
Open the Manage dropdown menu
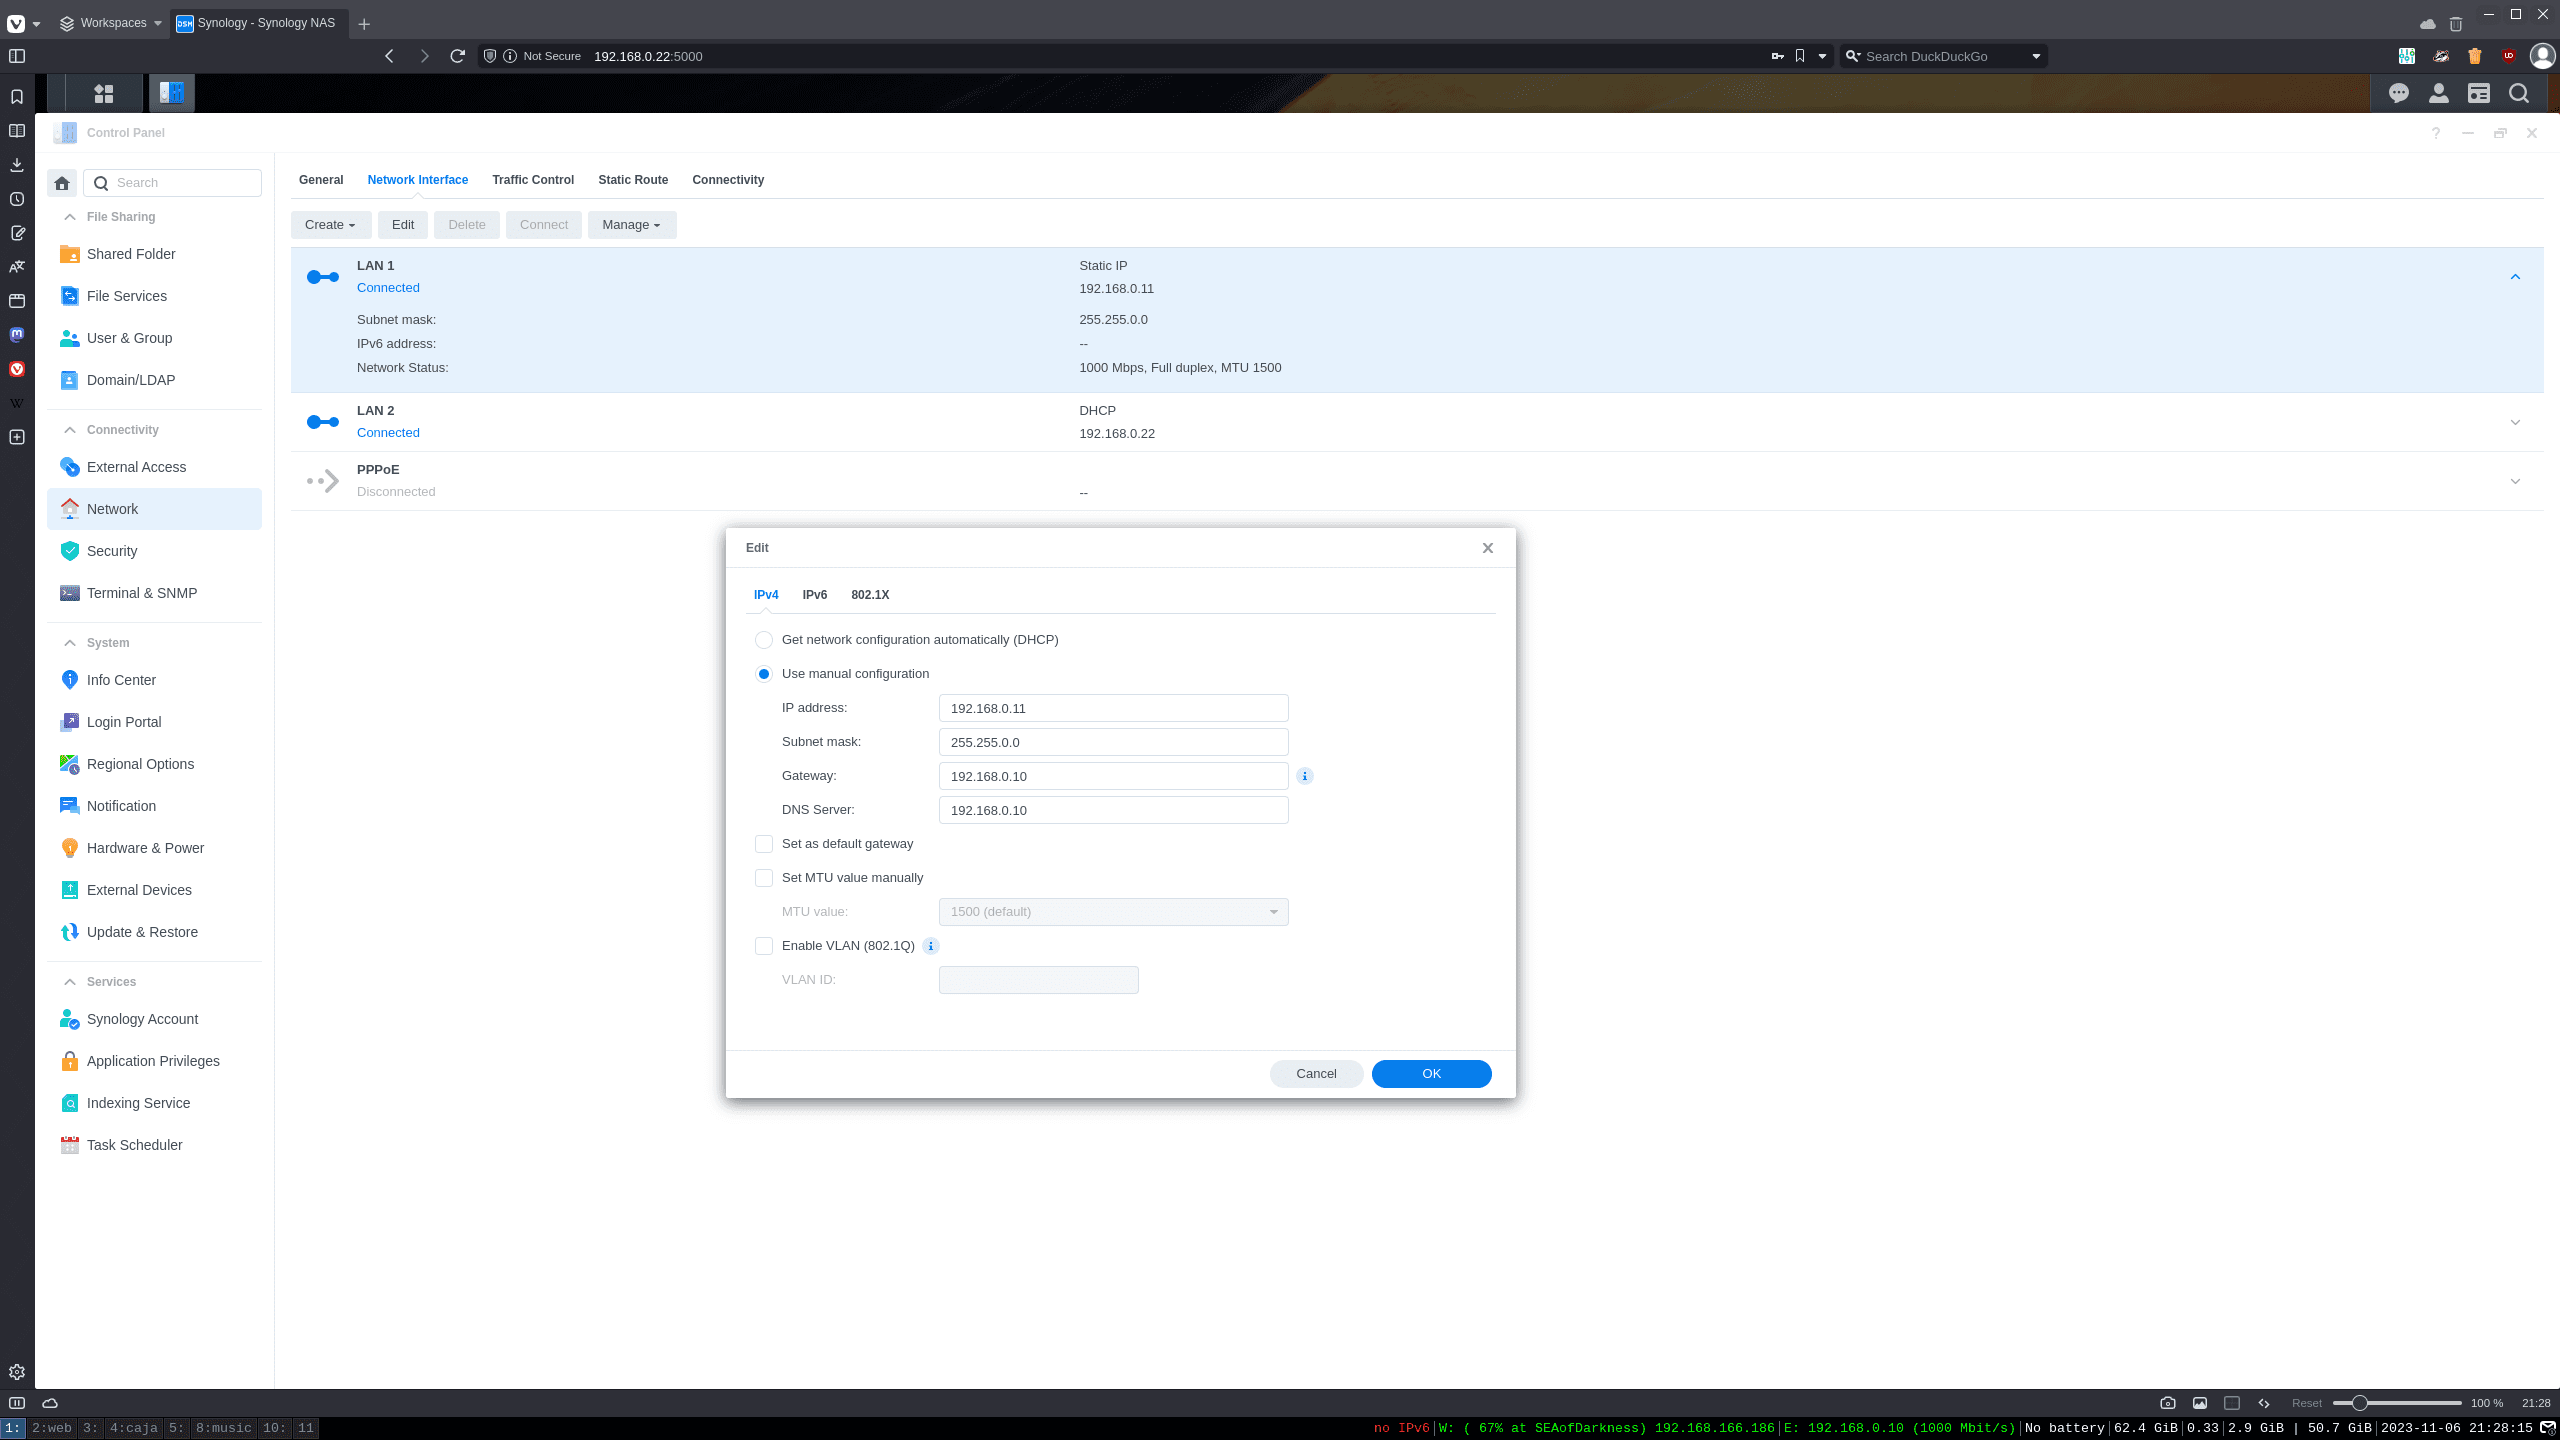[631, 225]
